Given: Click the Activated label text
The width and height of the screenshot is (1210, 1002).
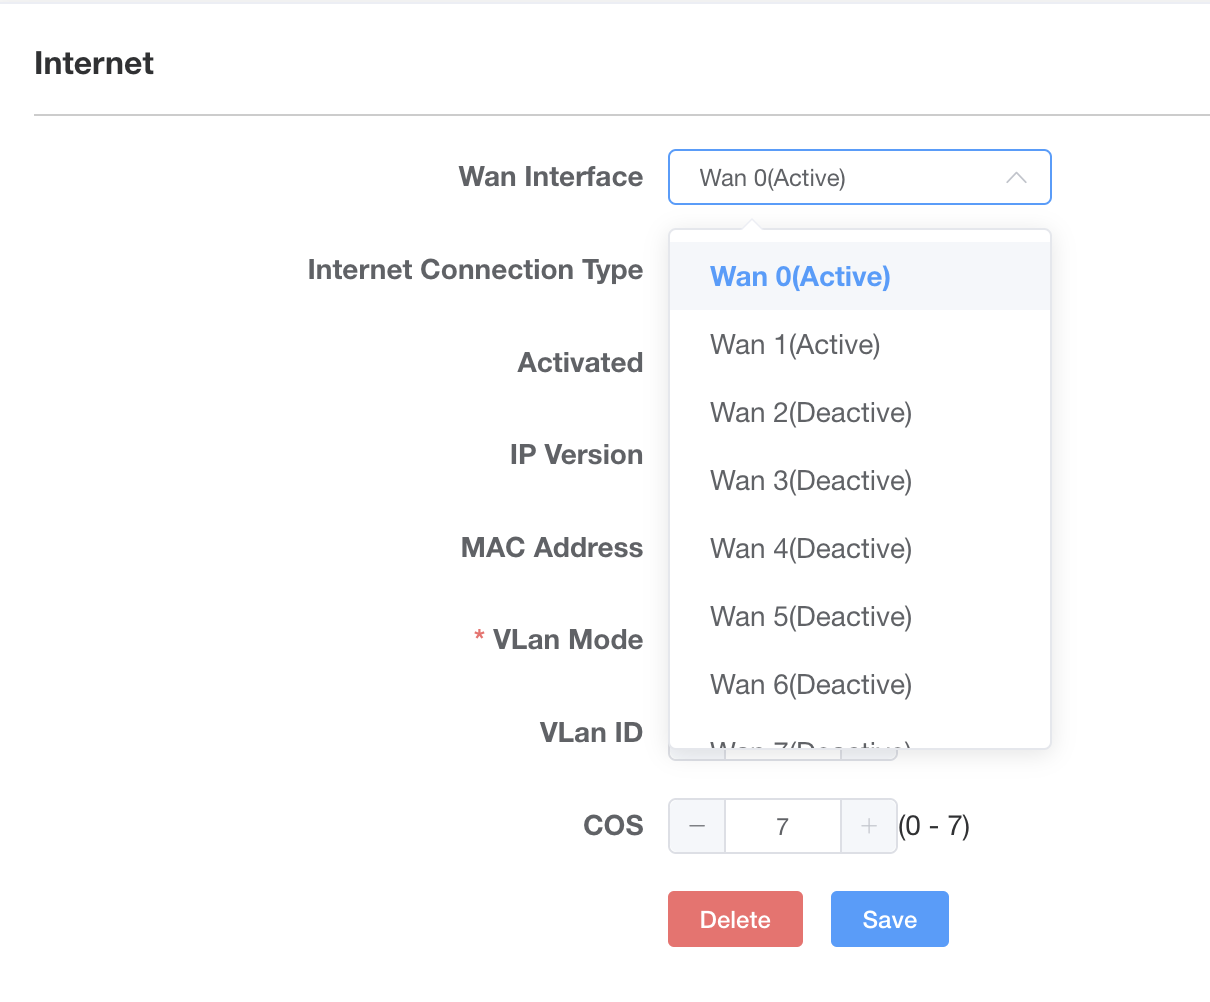Looking at the screenshot, I should click(580, 363).
